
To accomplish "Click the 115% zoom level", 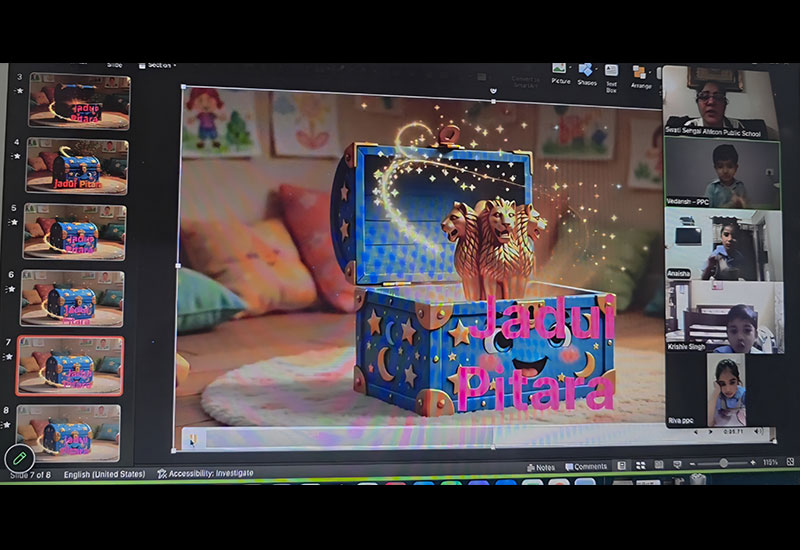I will click(x=770, y=462).
